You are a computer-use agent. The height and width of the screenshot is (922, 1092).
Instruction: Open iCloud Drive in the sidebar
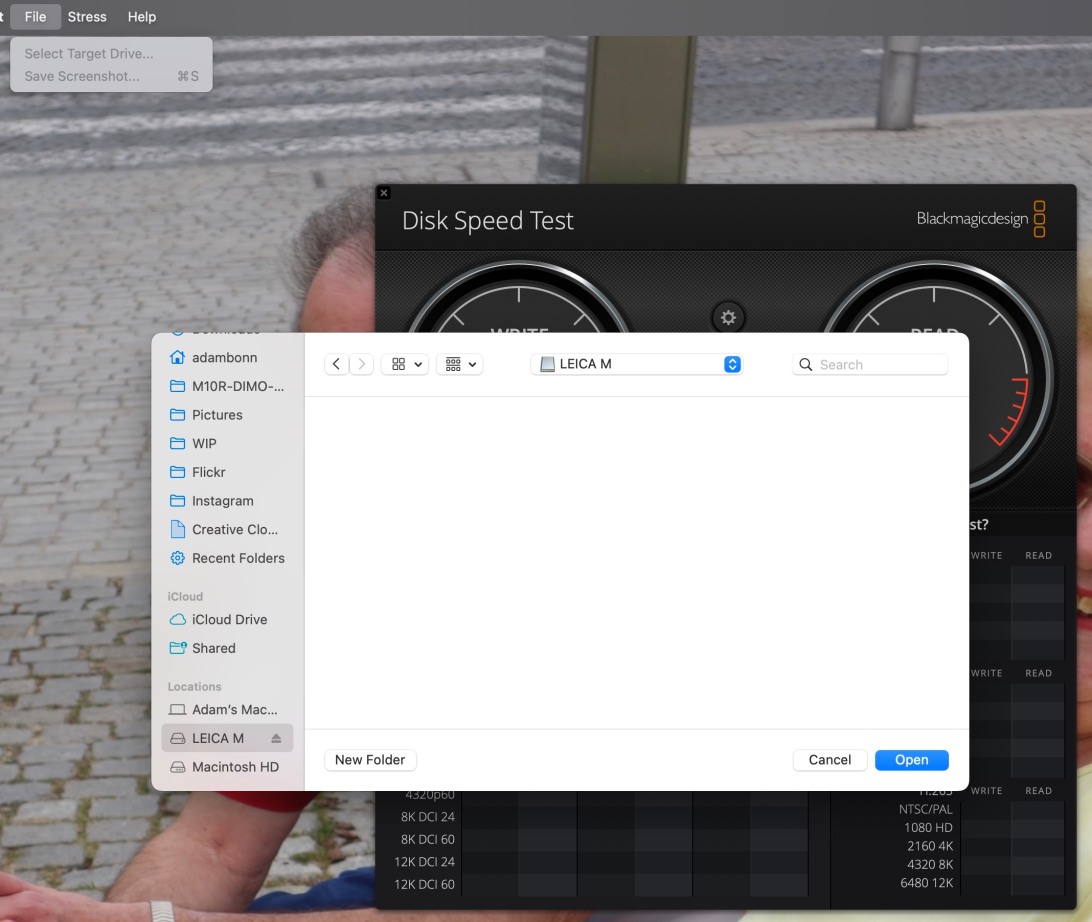click(229, 620)
